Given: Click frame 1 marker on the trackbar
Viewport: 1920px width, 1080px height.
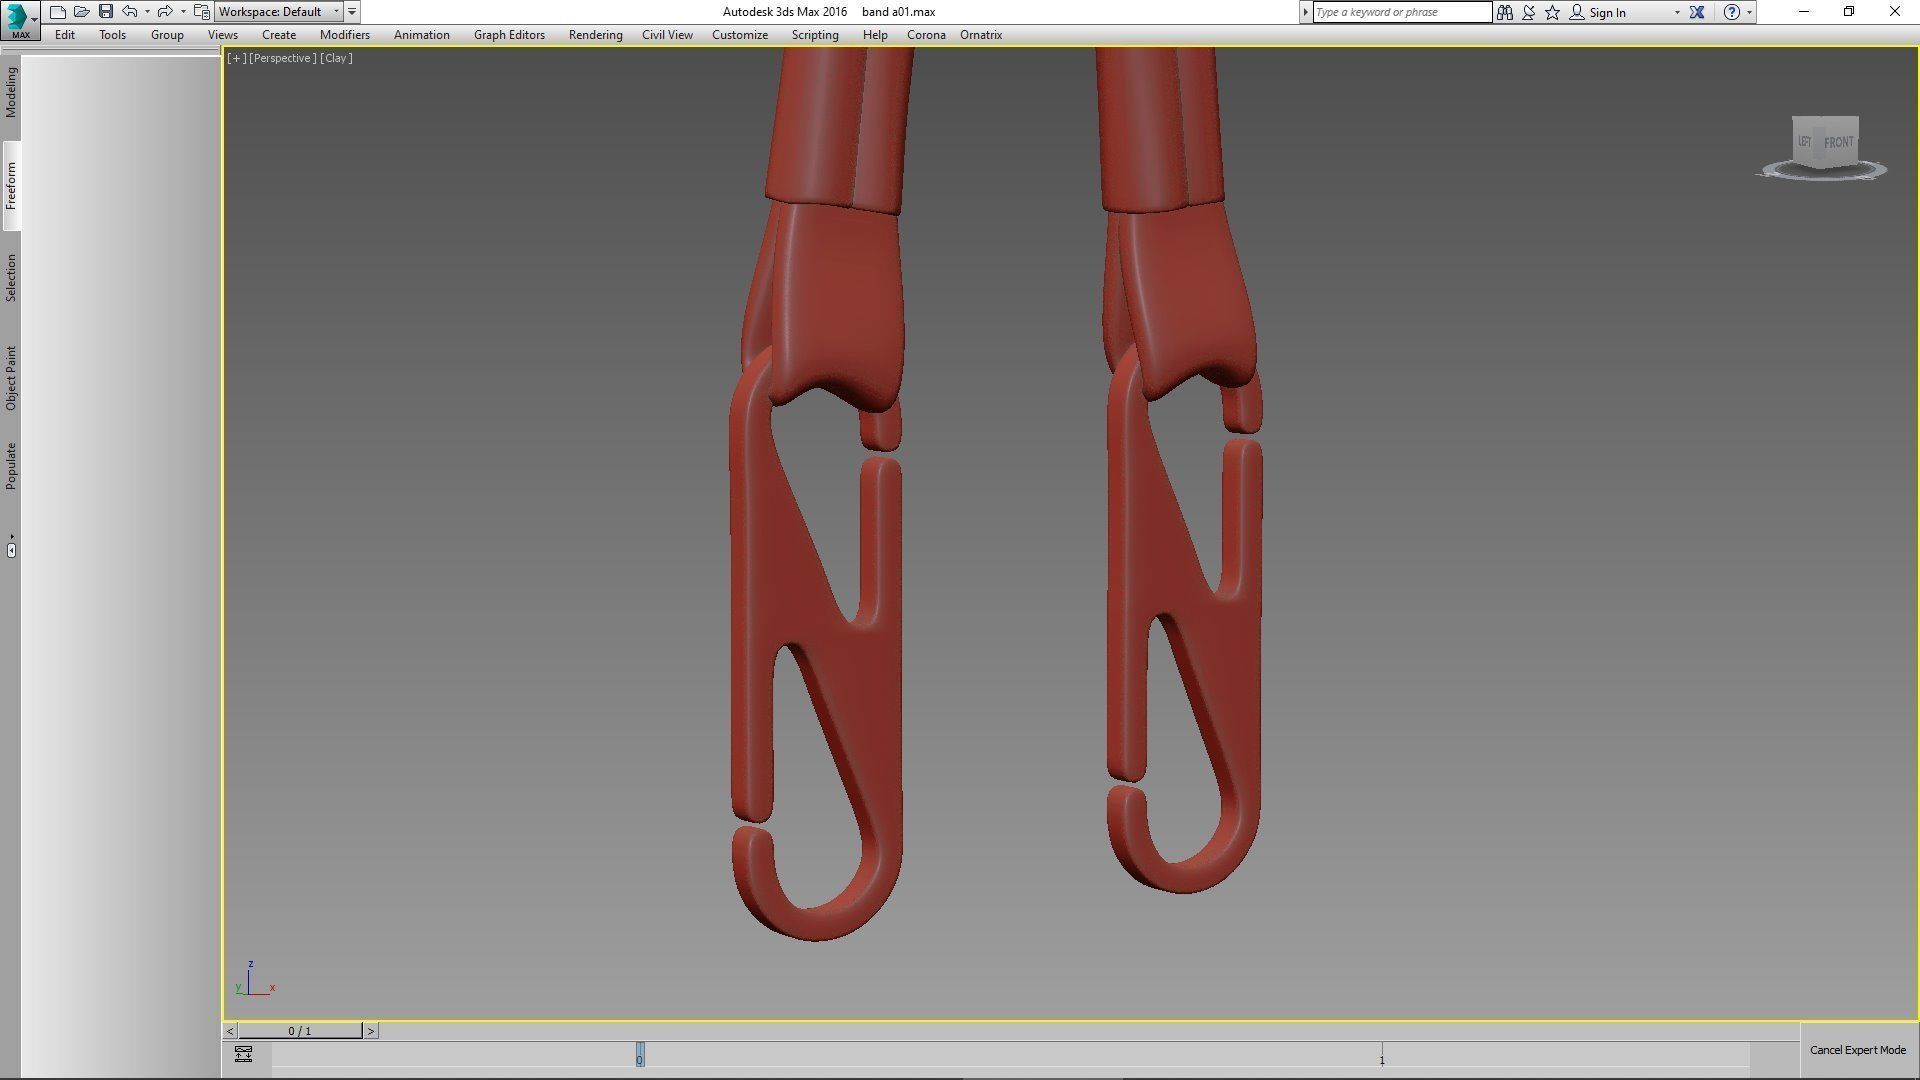Looking at the screenshot, I should tap(1382, 1056).
